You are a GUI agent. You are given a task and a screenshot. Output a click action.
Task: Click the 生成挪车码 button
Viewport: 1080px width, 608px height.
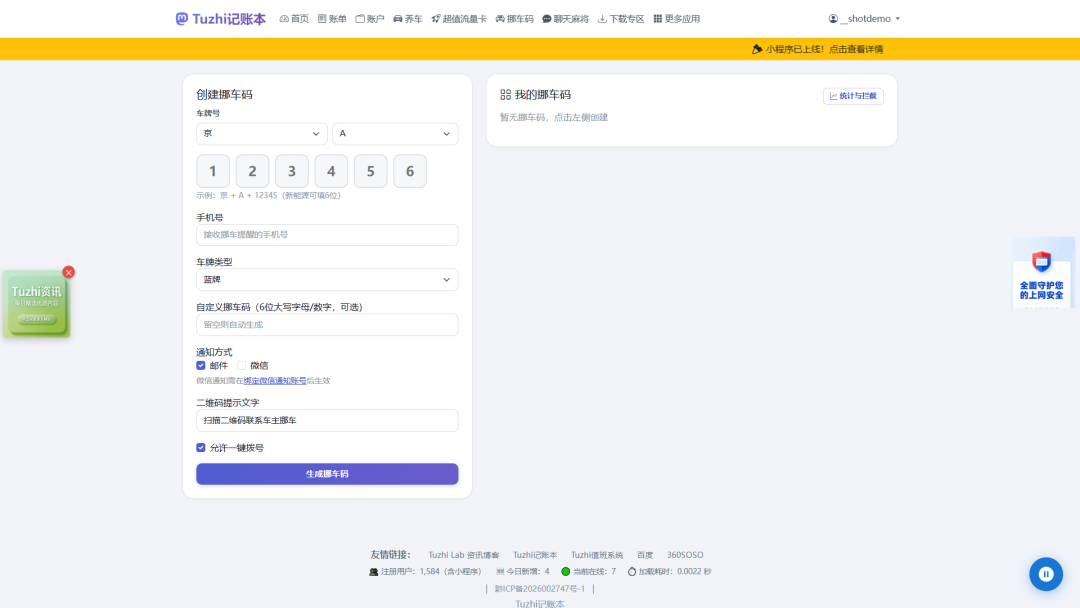click(327, 474)
